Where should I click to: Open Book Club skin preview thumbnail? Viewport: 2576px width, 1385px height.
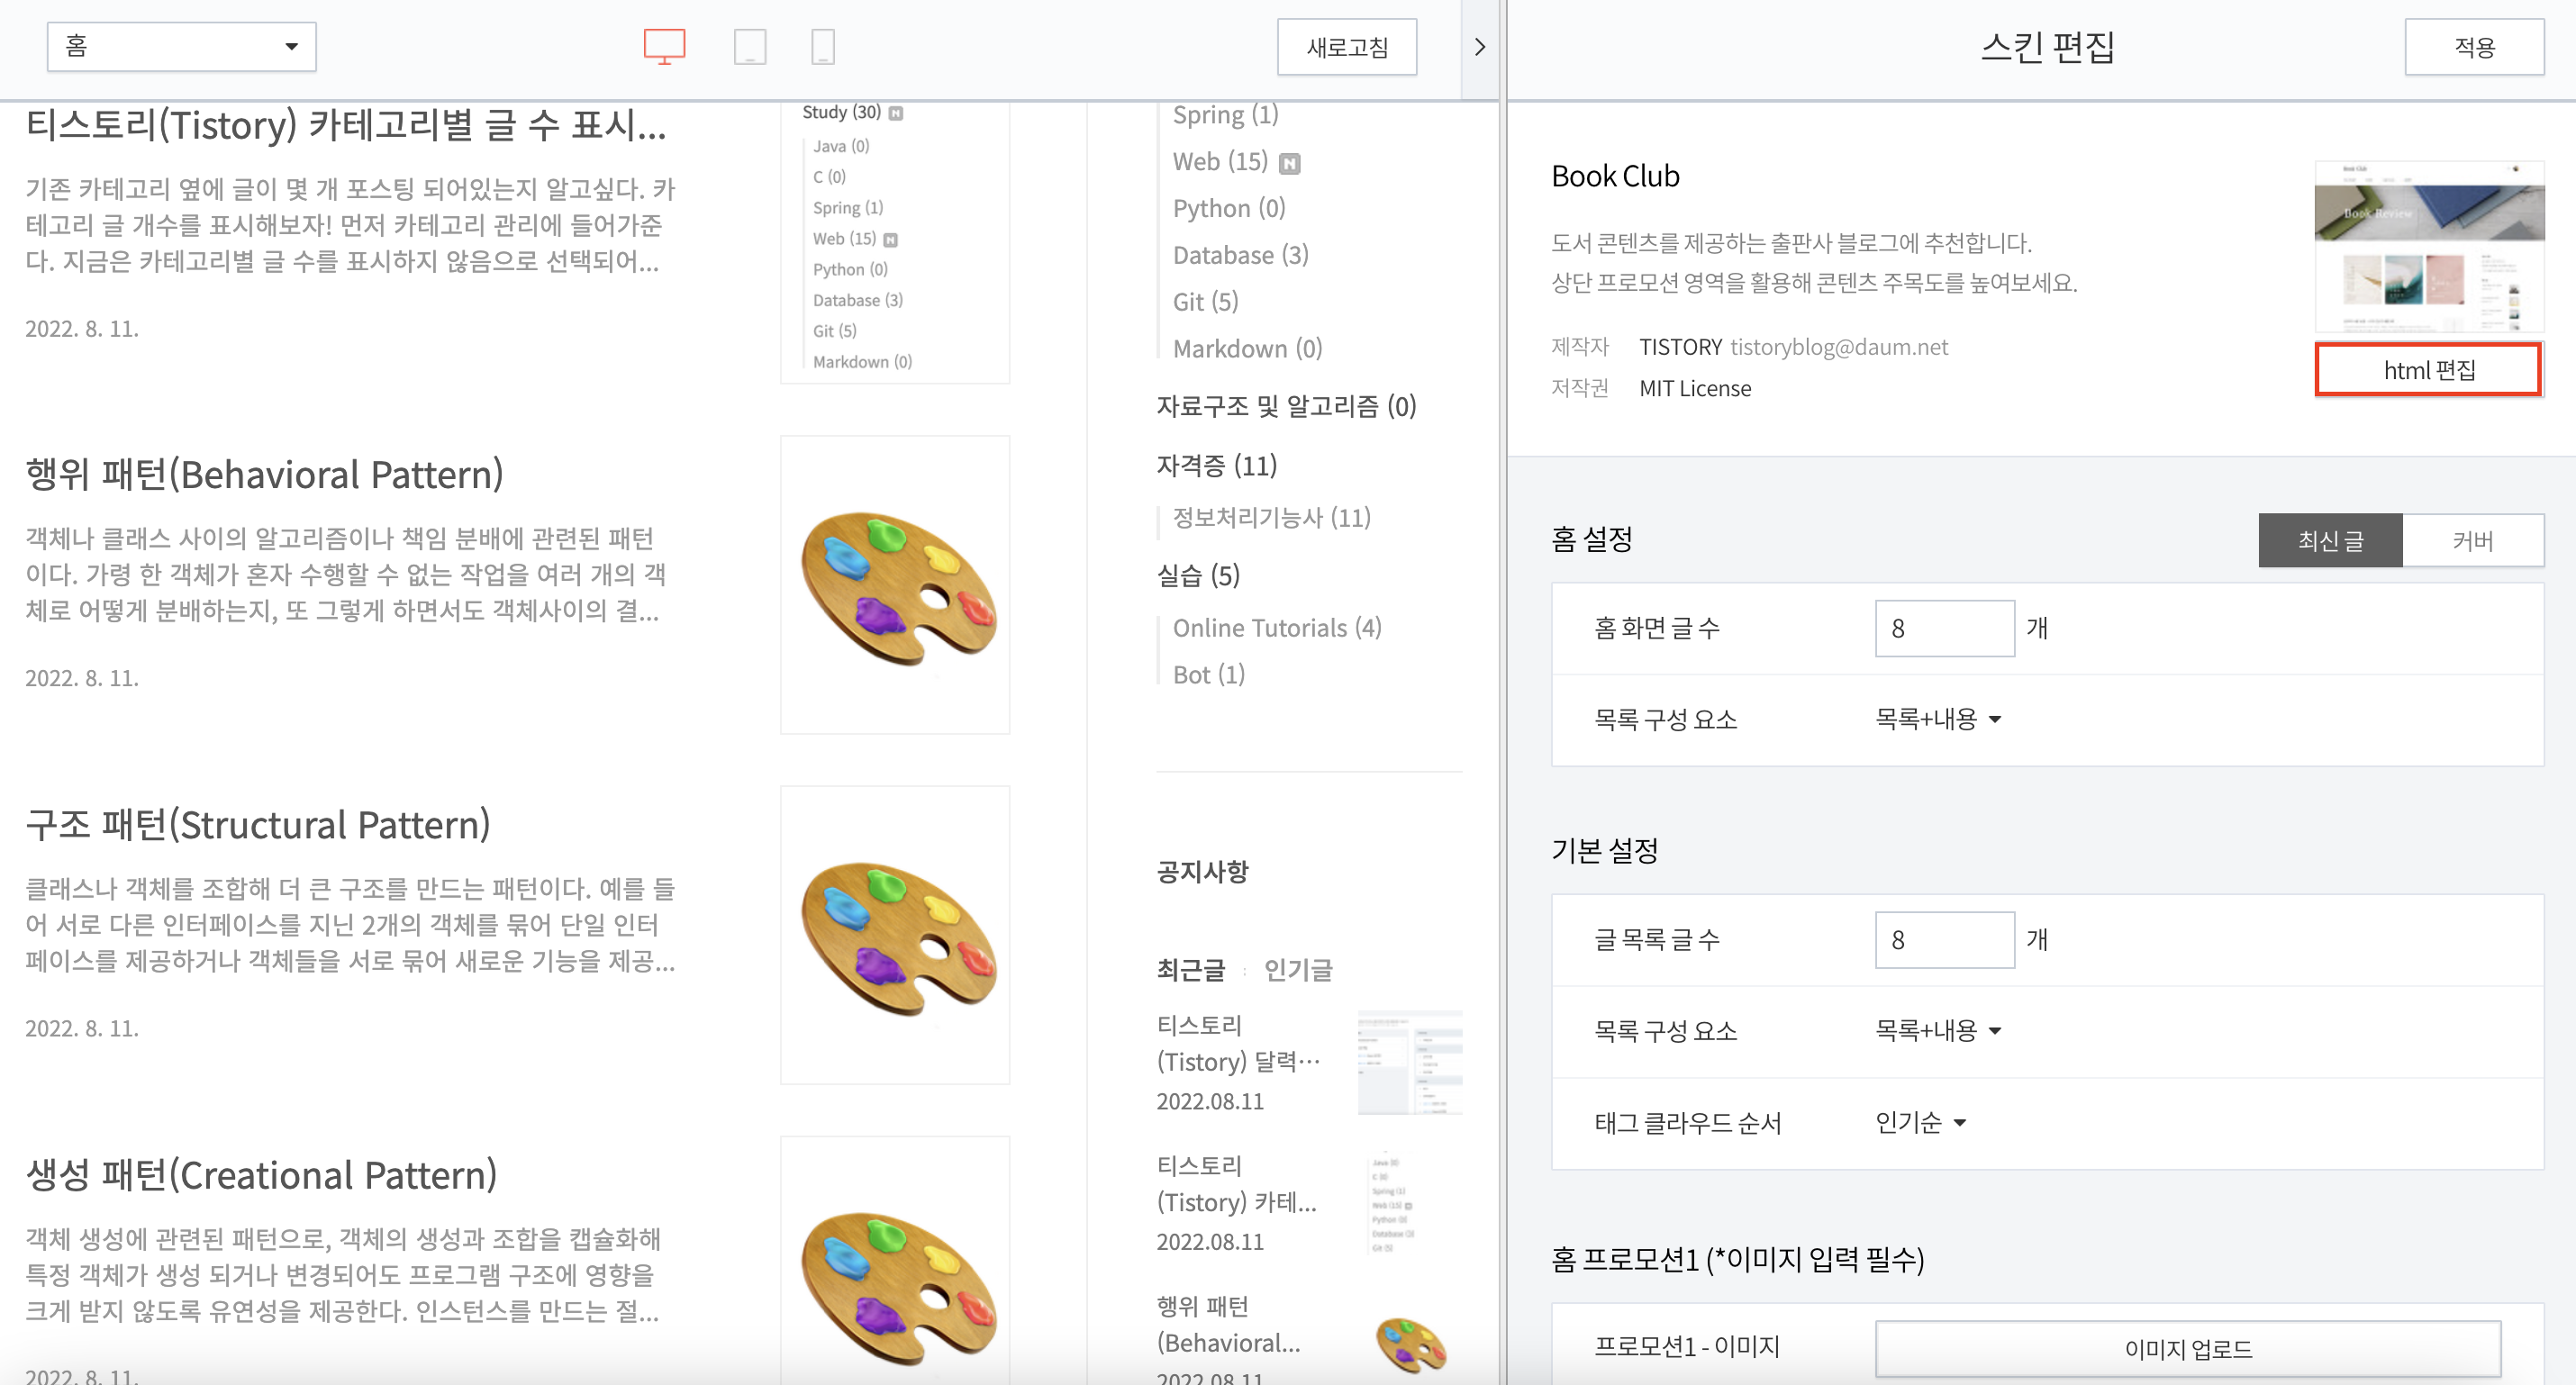tap(2428, 246)
